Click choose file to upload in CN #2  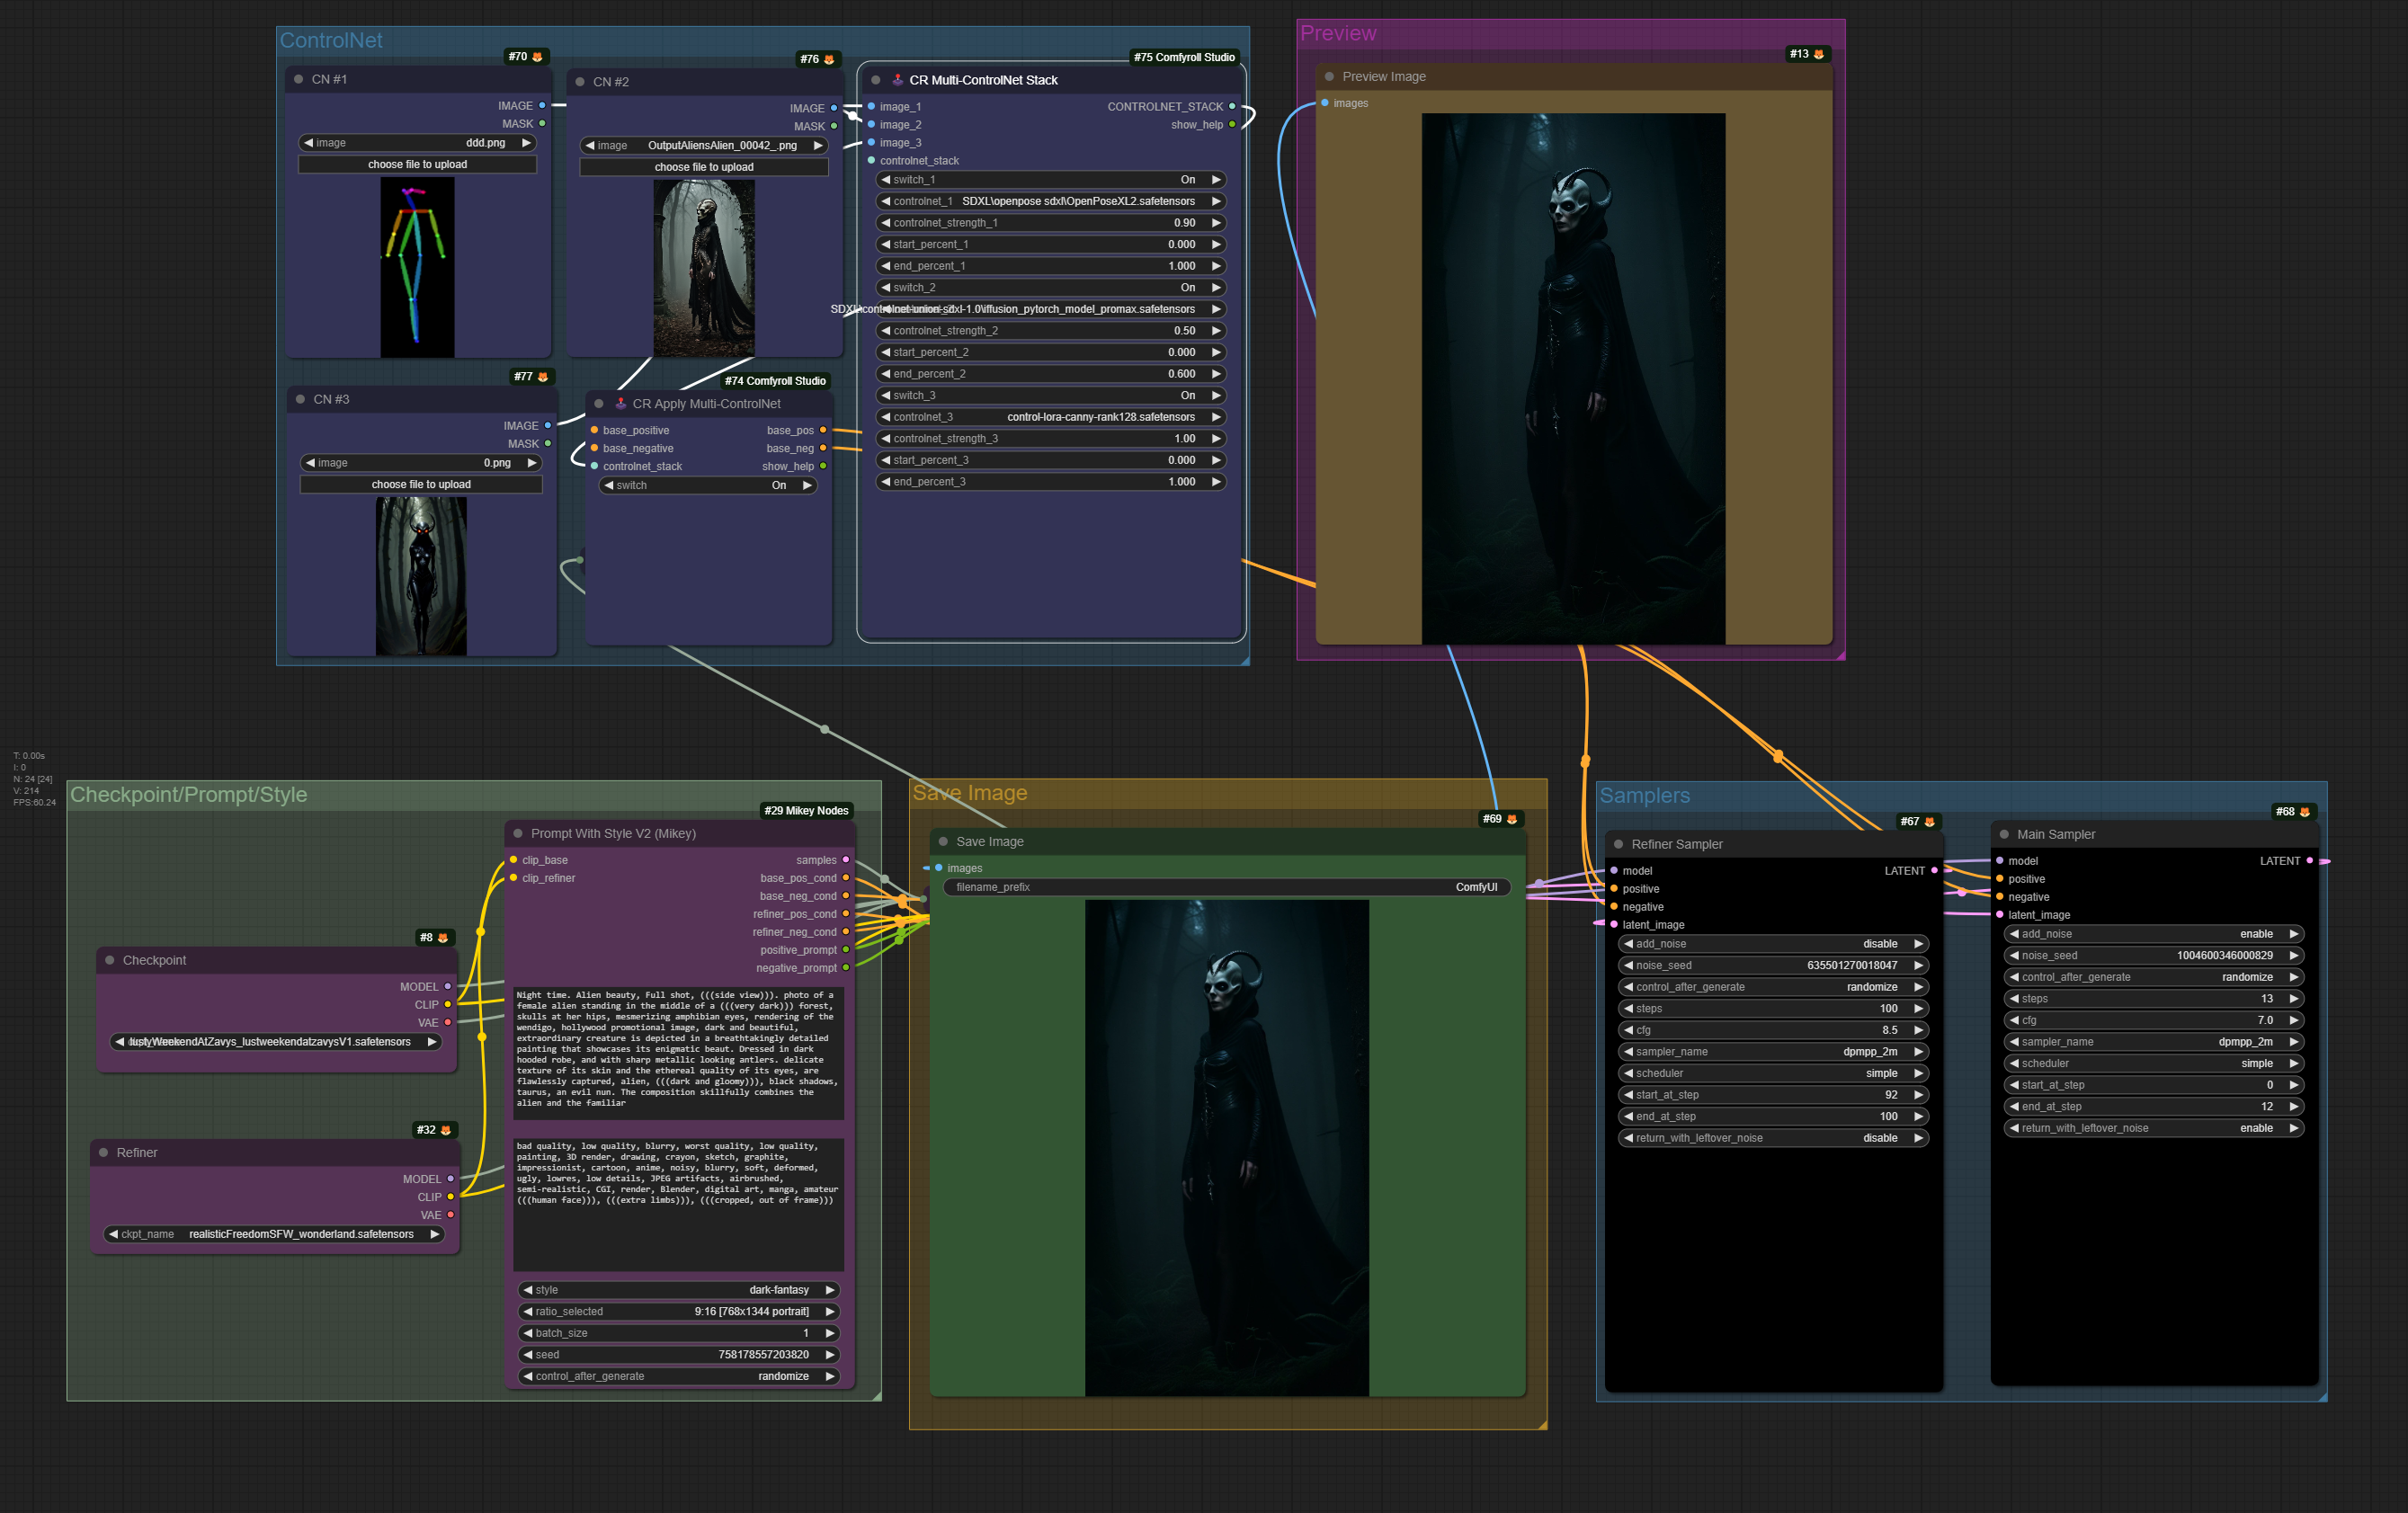[x=704, y=167]
